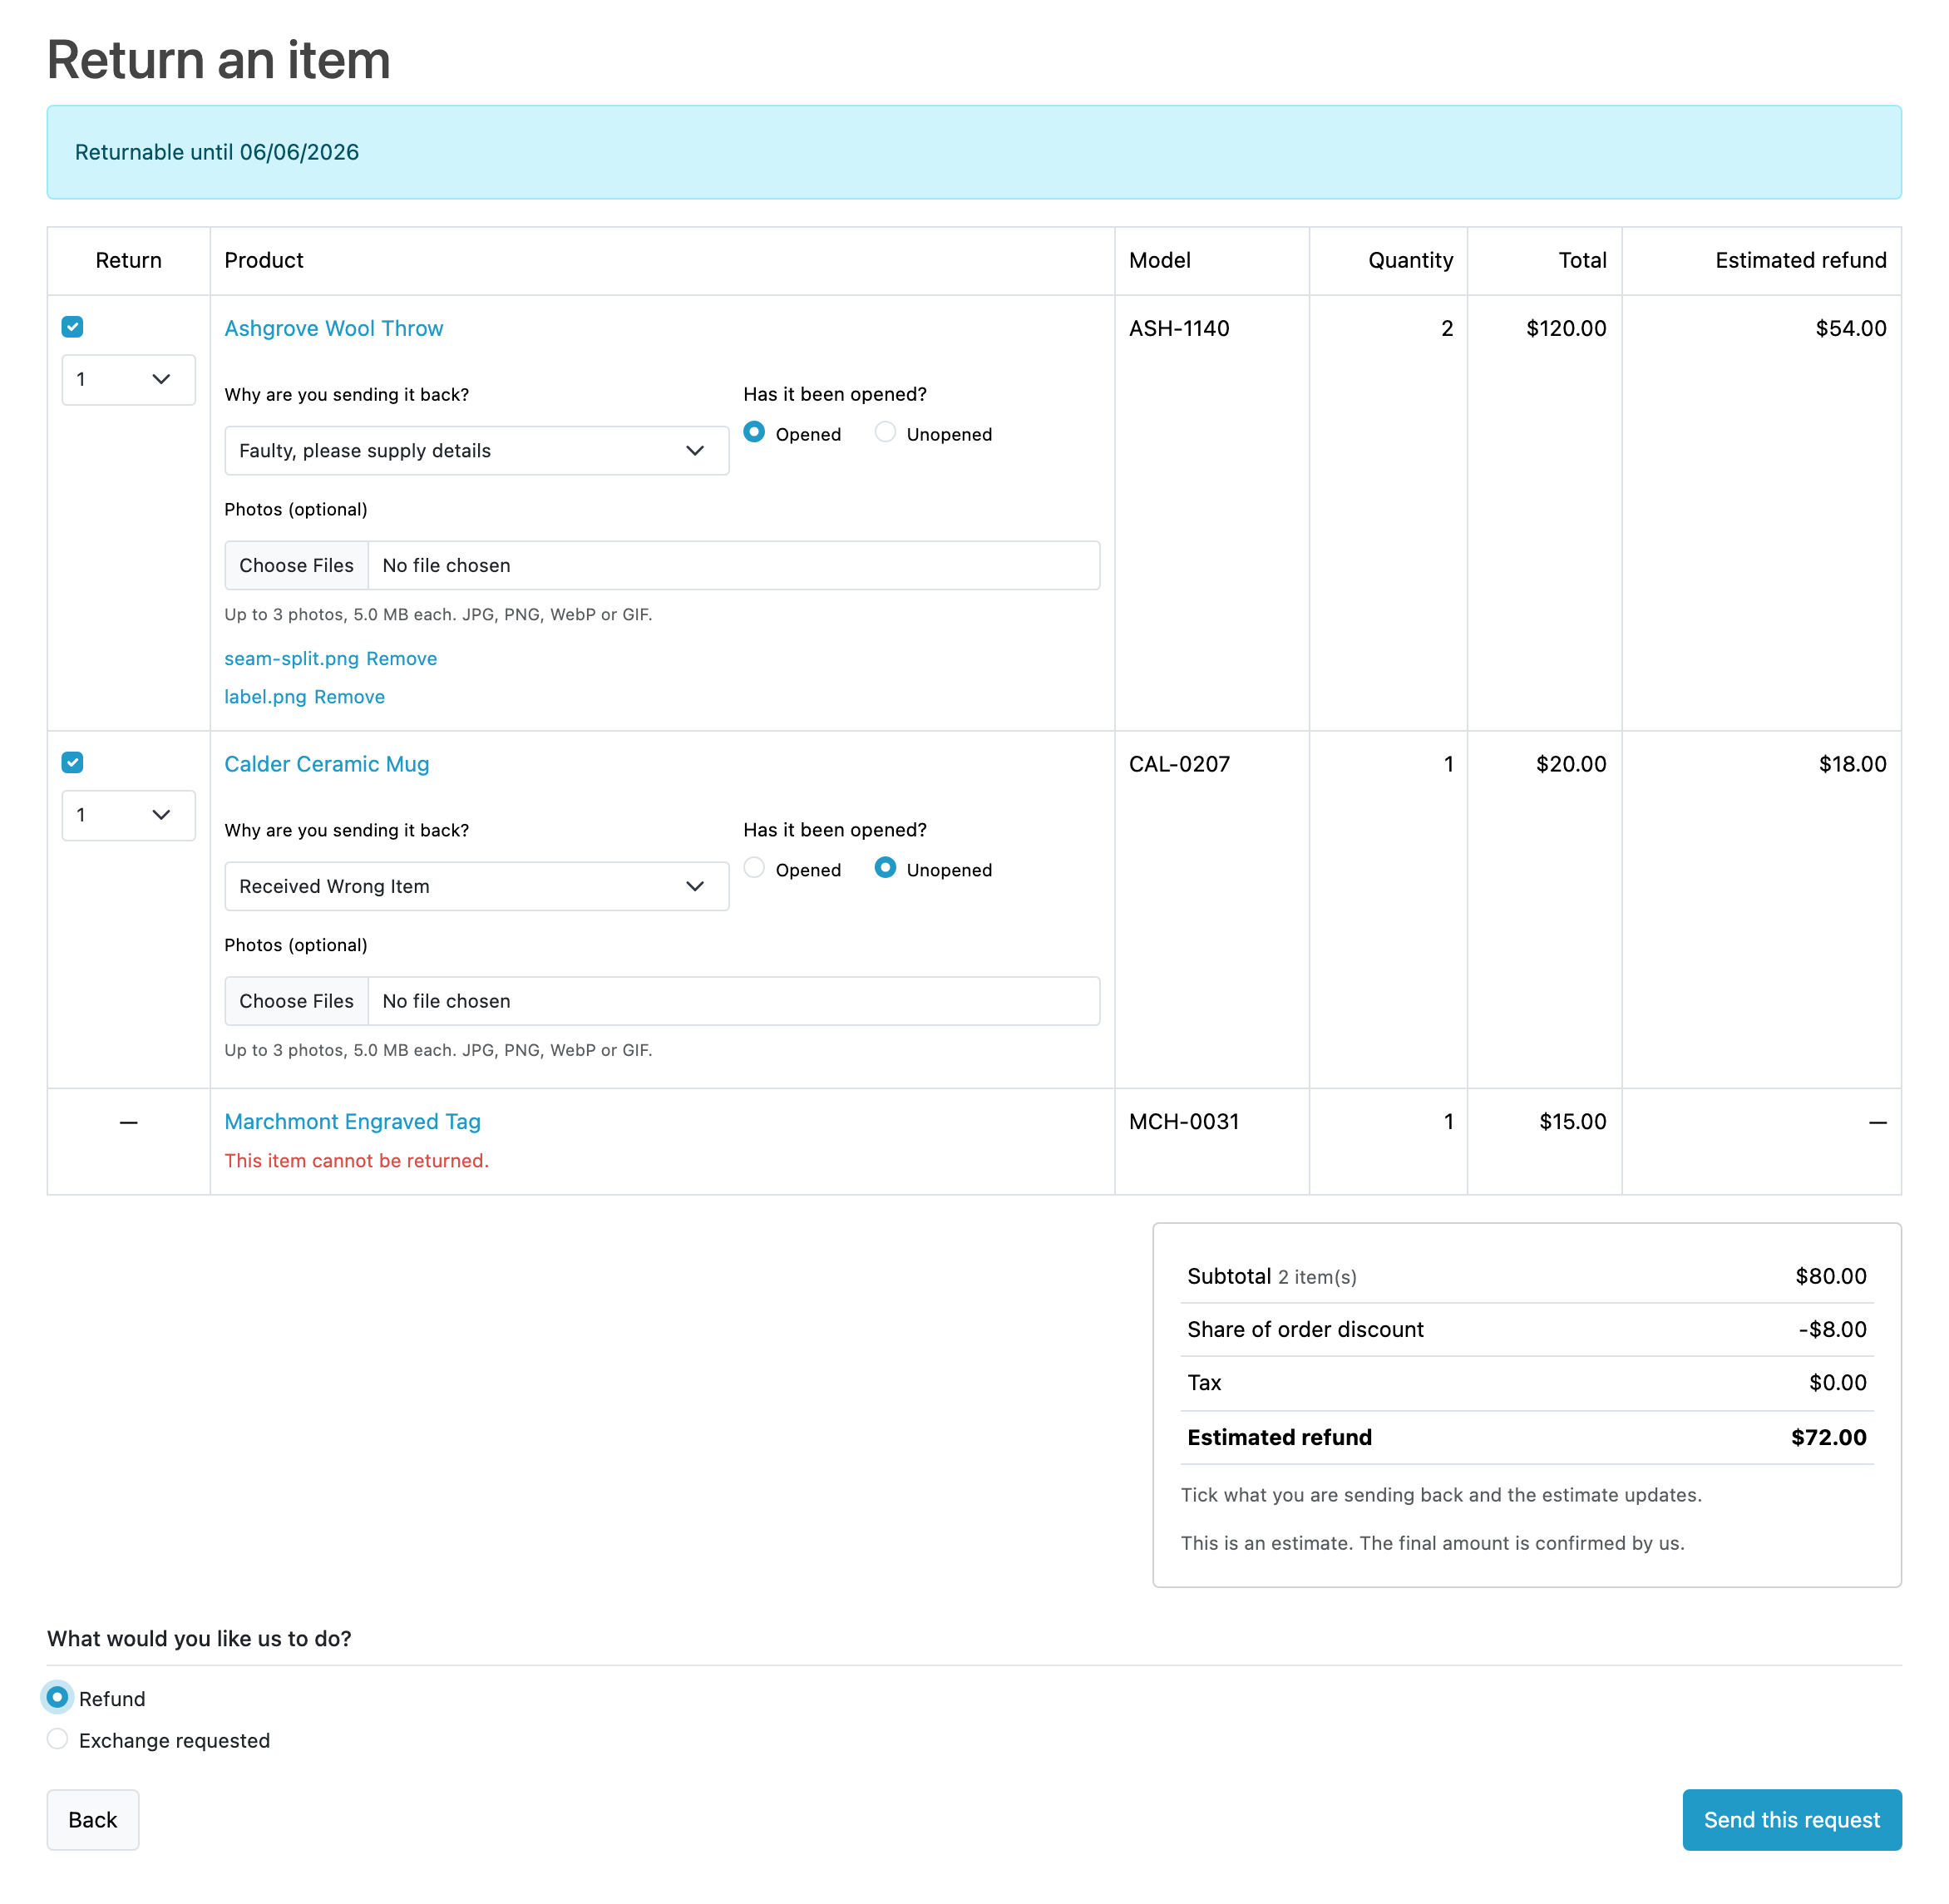Open the seam-split.png photo link

292,658
